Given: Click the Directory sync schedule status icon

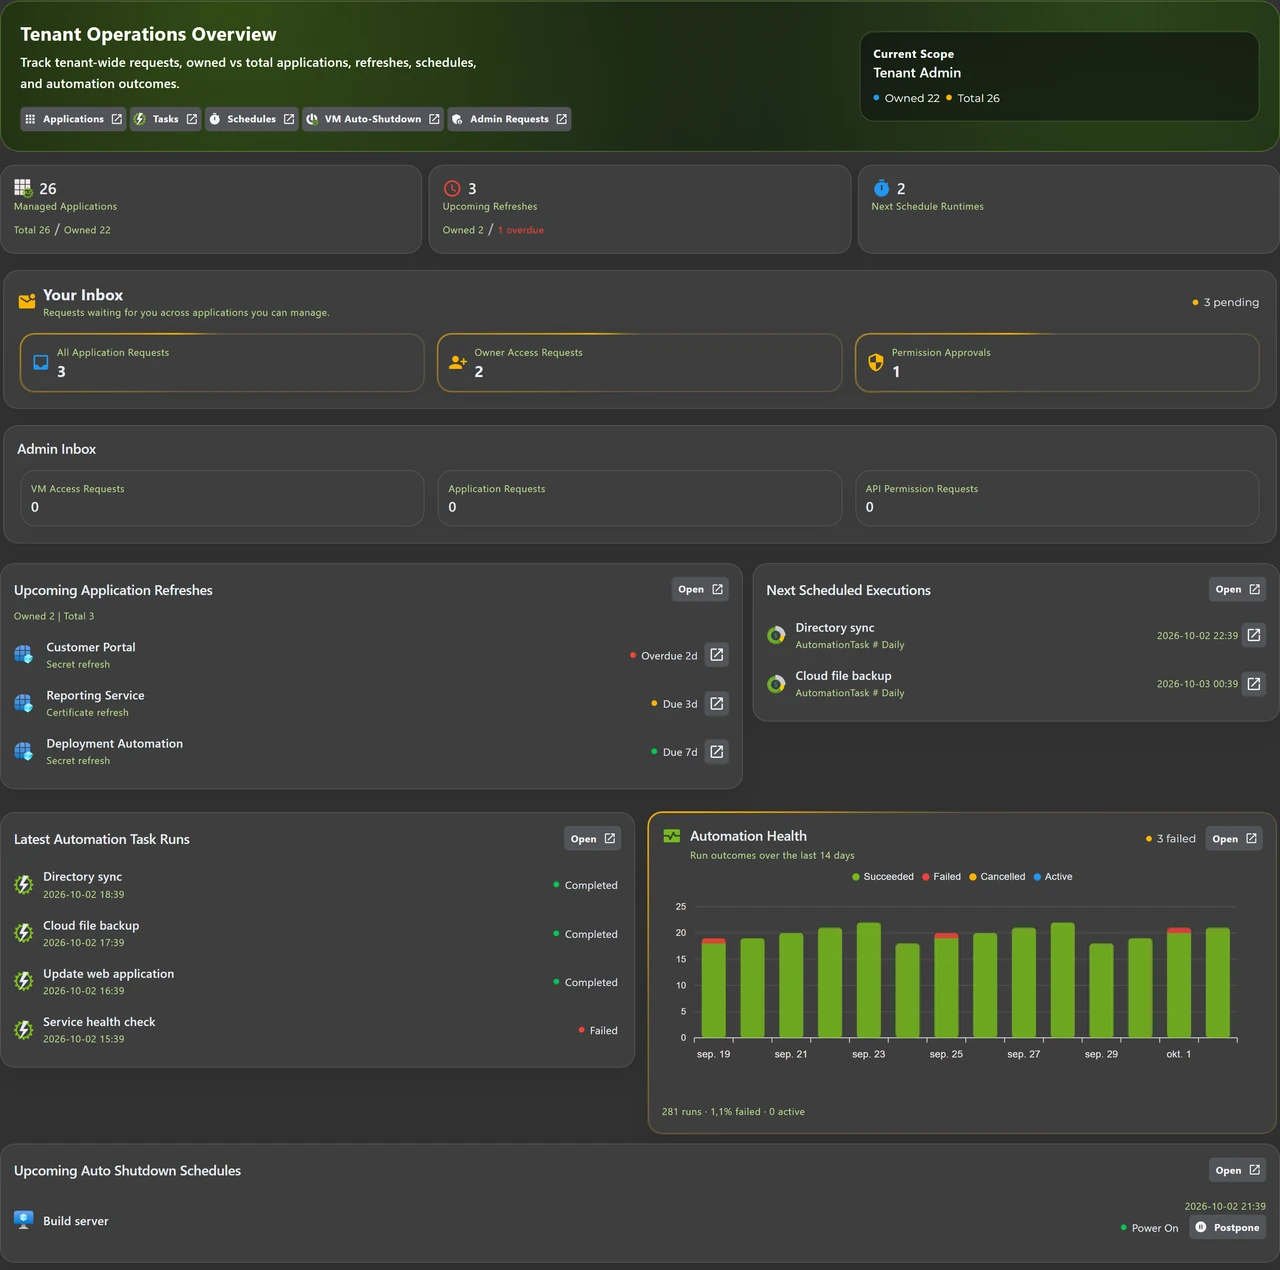Looking at the screenshot, I should (x=776, y=635).
